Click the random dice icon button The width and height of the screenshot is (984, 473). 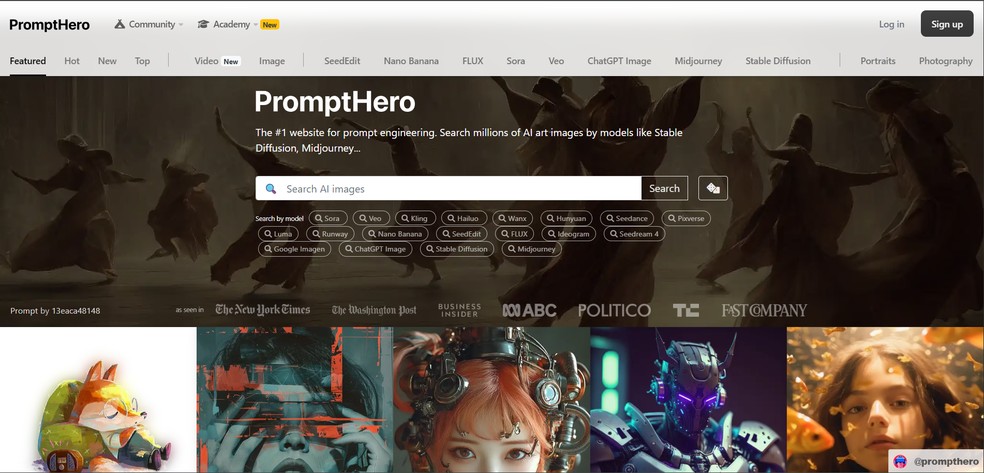[712, 188]
